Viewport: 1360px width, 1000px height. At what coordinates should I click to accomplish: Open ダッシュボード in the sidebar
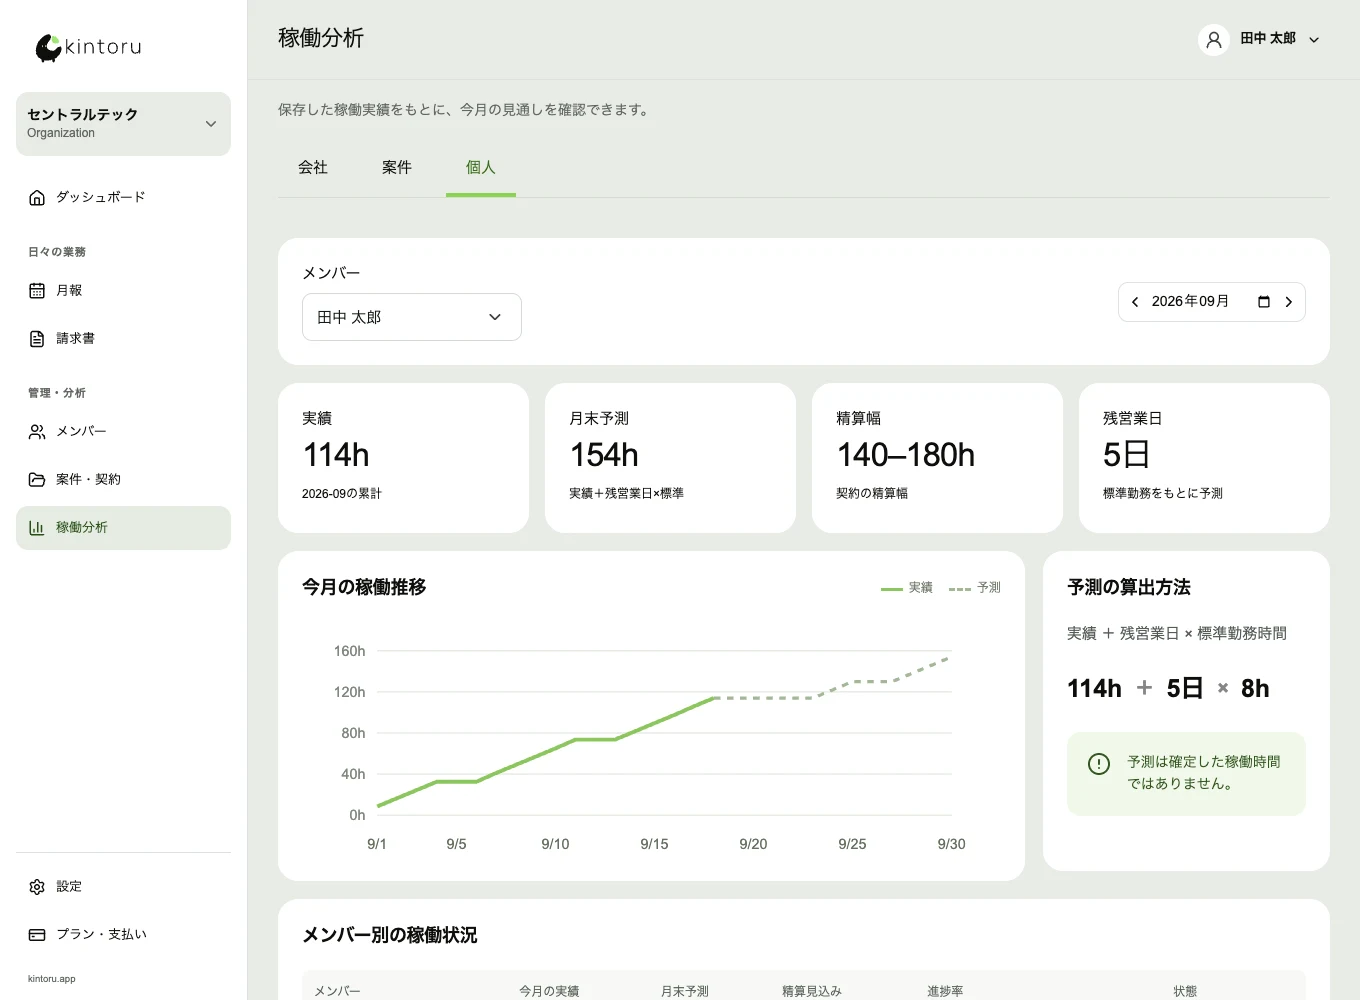tap(123, 198)
